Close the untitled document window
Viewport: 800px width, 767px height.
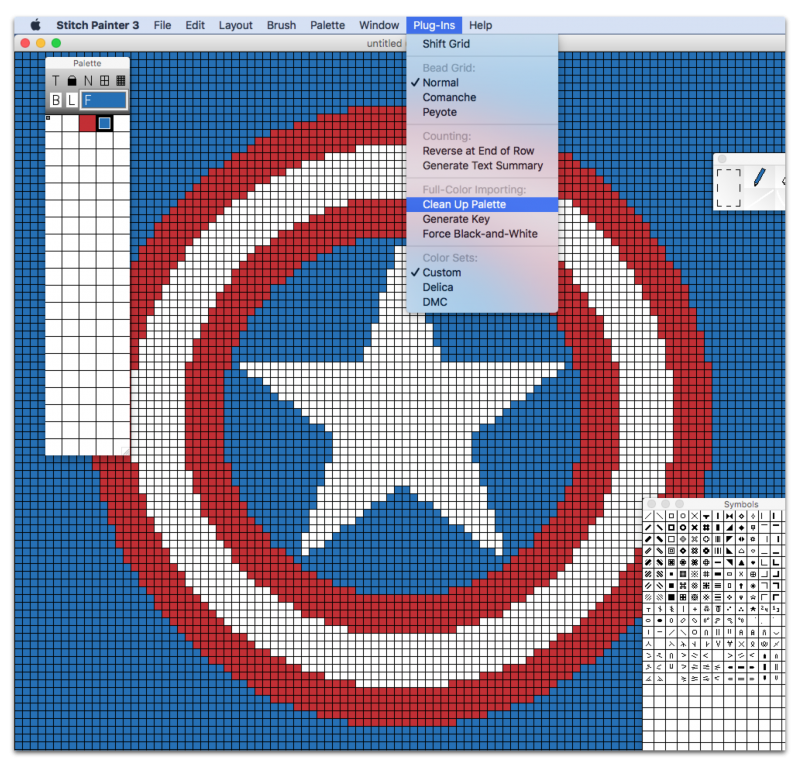pyautogui.click(x=25, y=43)
